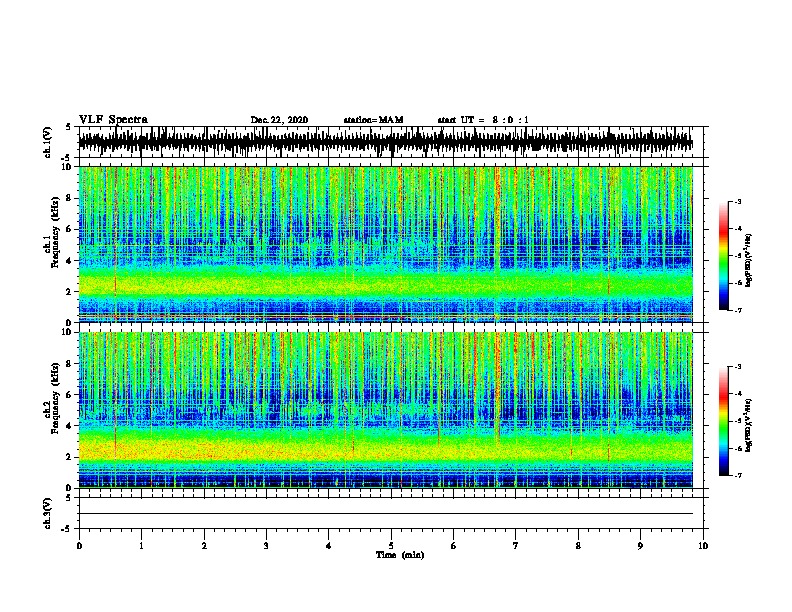Click the "0" tick on the Time axis
The image size is (792, 612).
pos(79,546)
